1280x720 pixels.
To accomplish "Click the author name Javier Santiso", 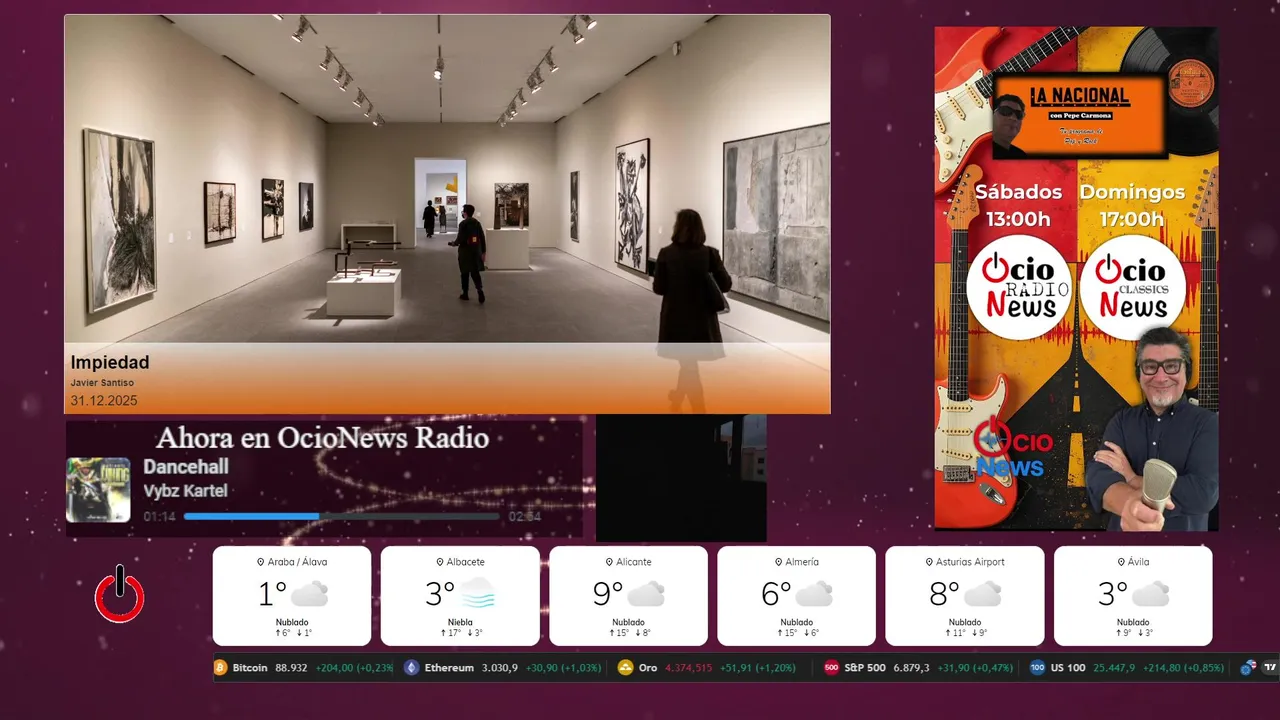I will tap(102, 383).
